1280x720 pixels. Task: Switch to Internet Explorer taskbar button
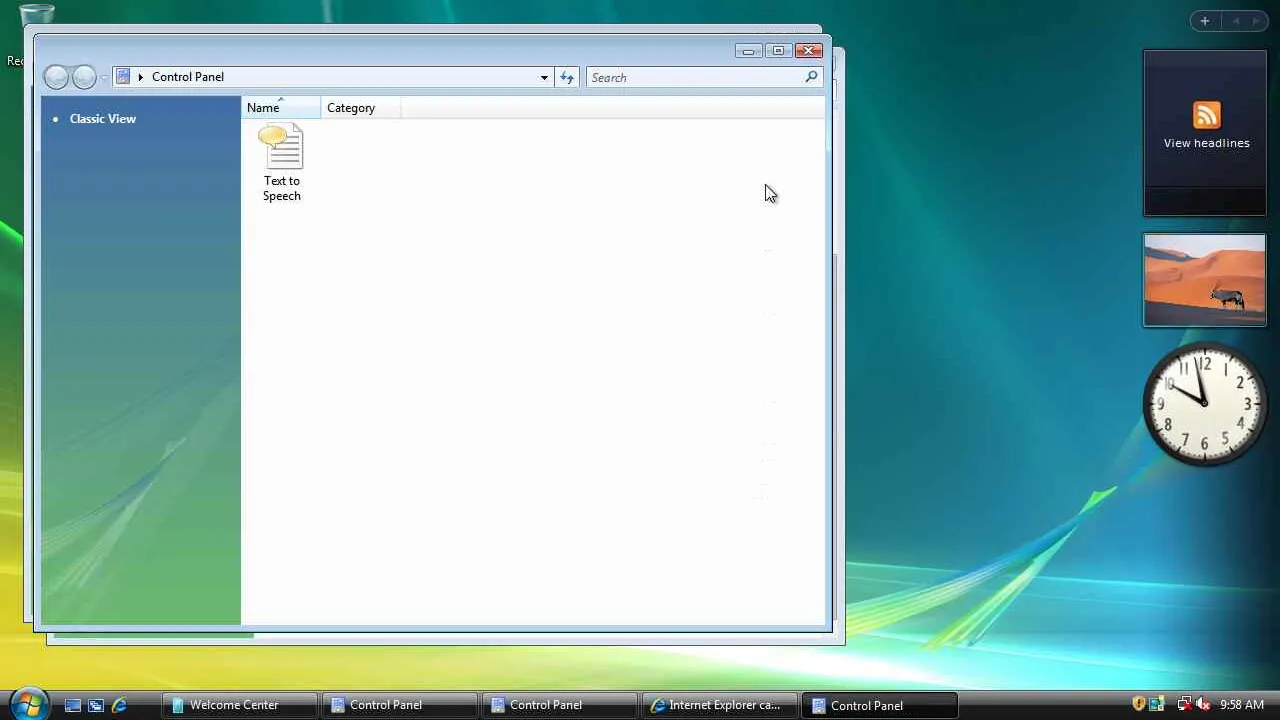[x=720, y=705]
